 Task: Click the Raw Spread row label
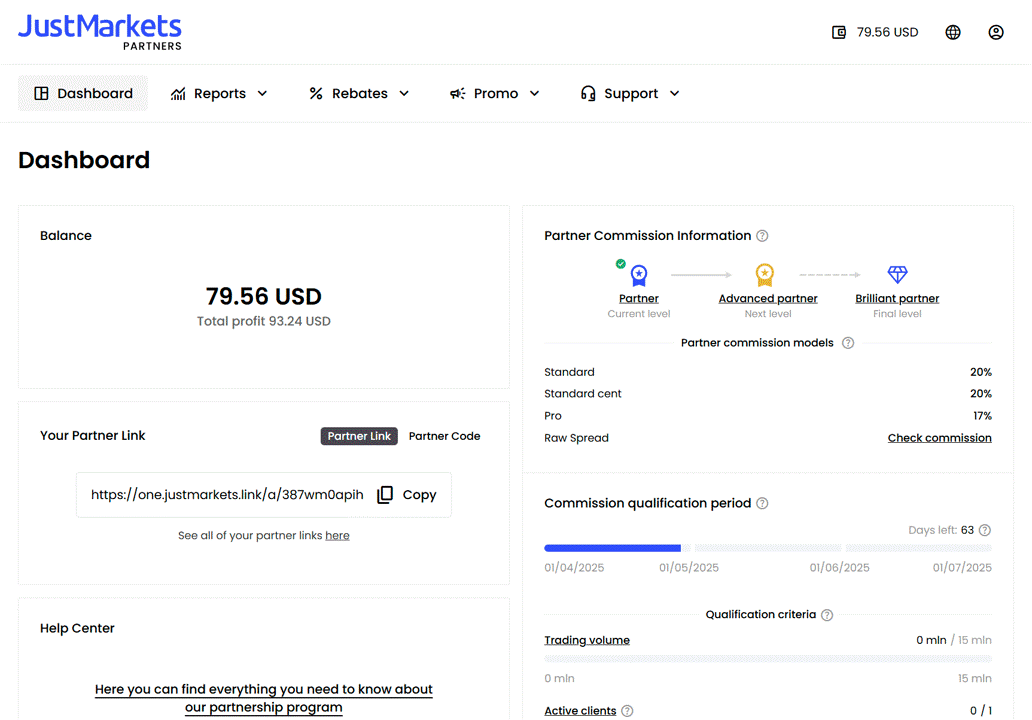[577, 438]
